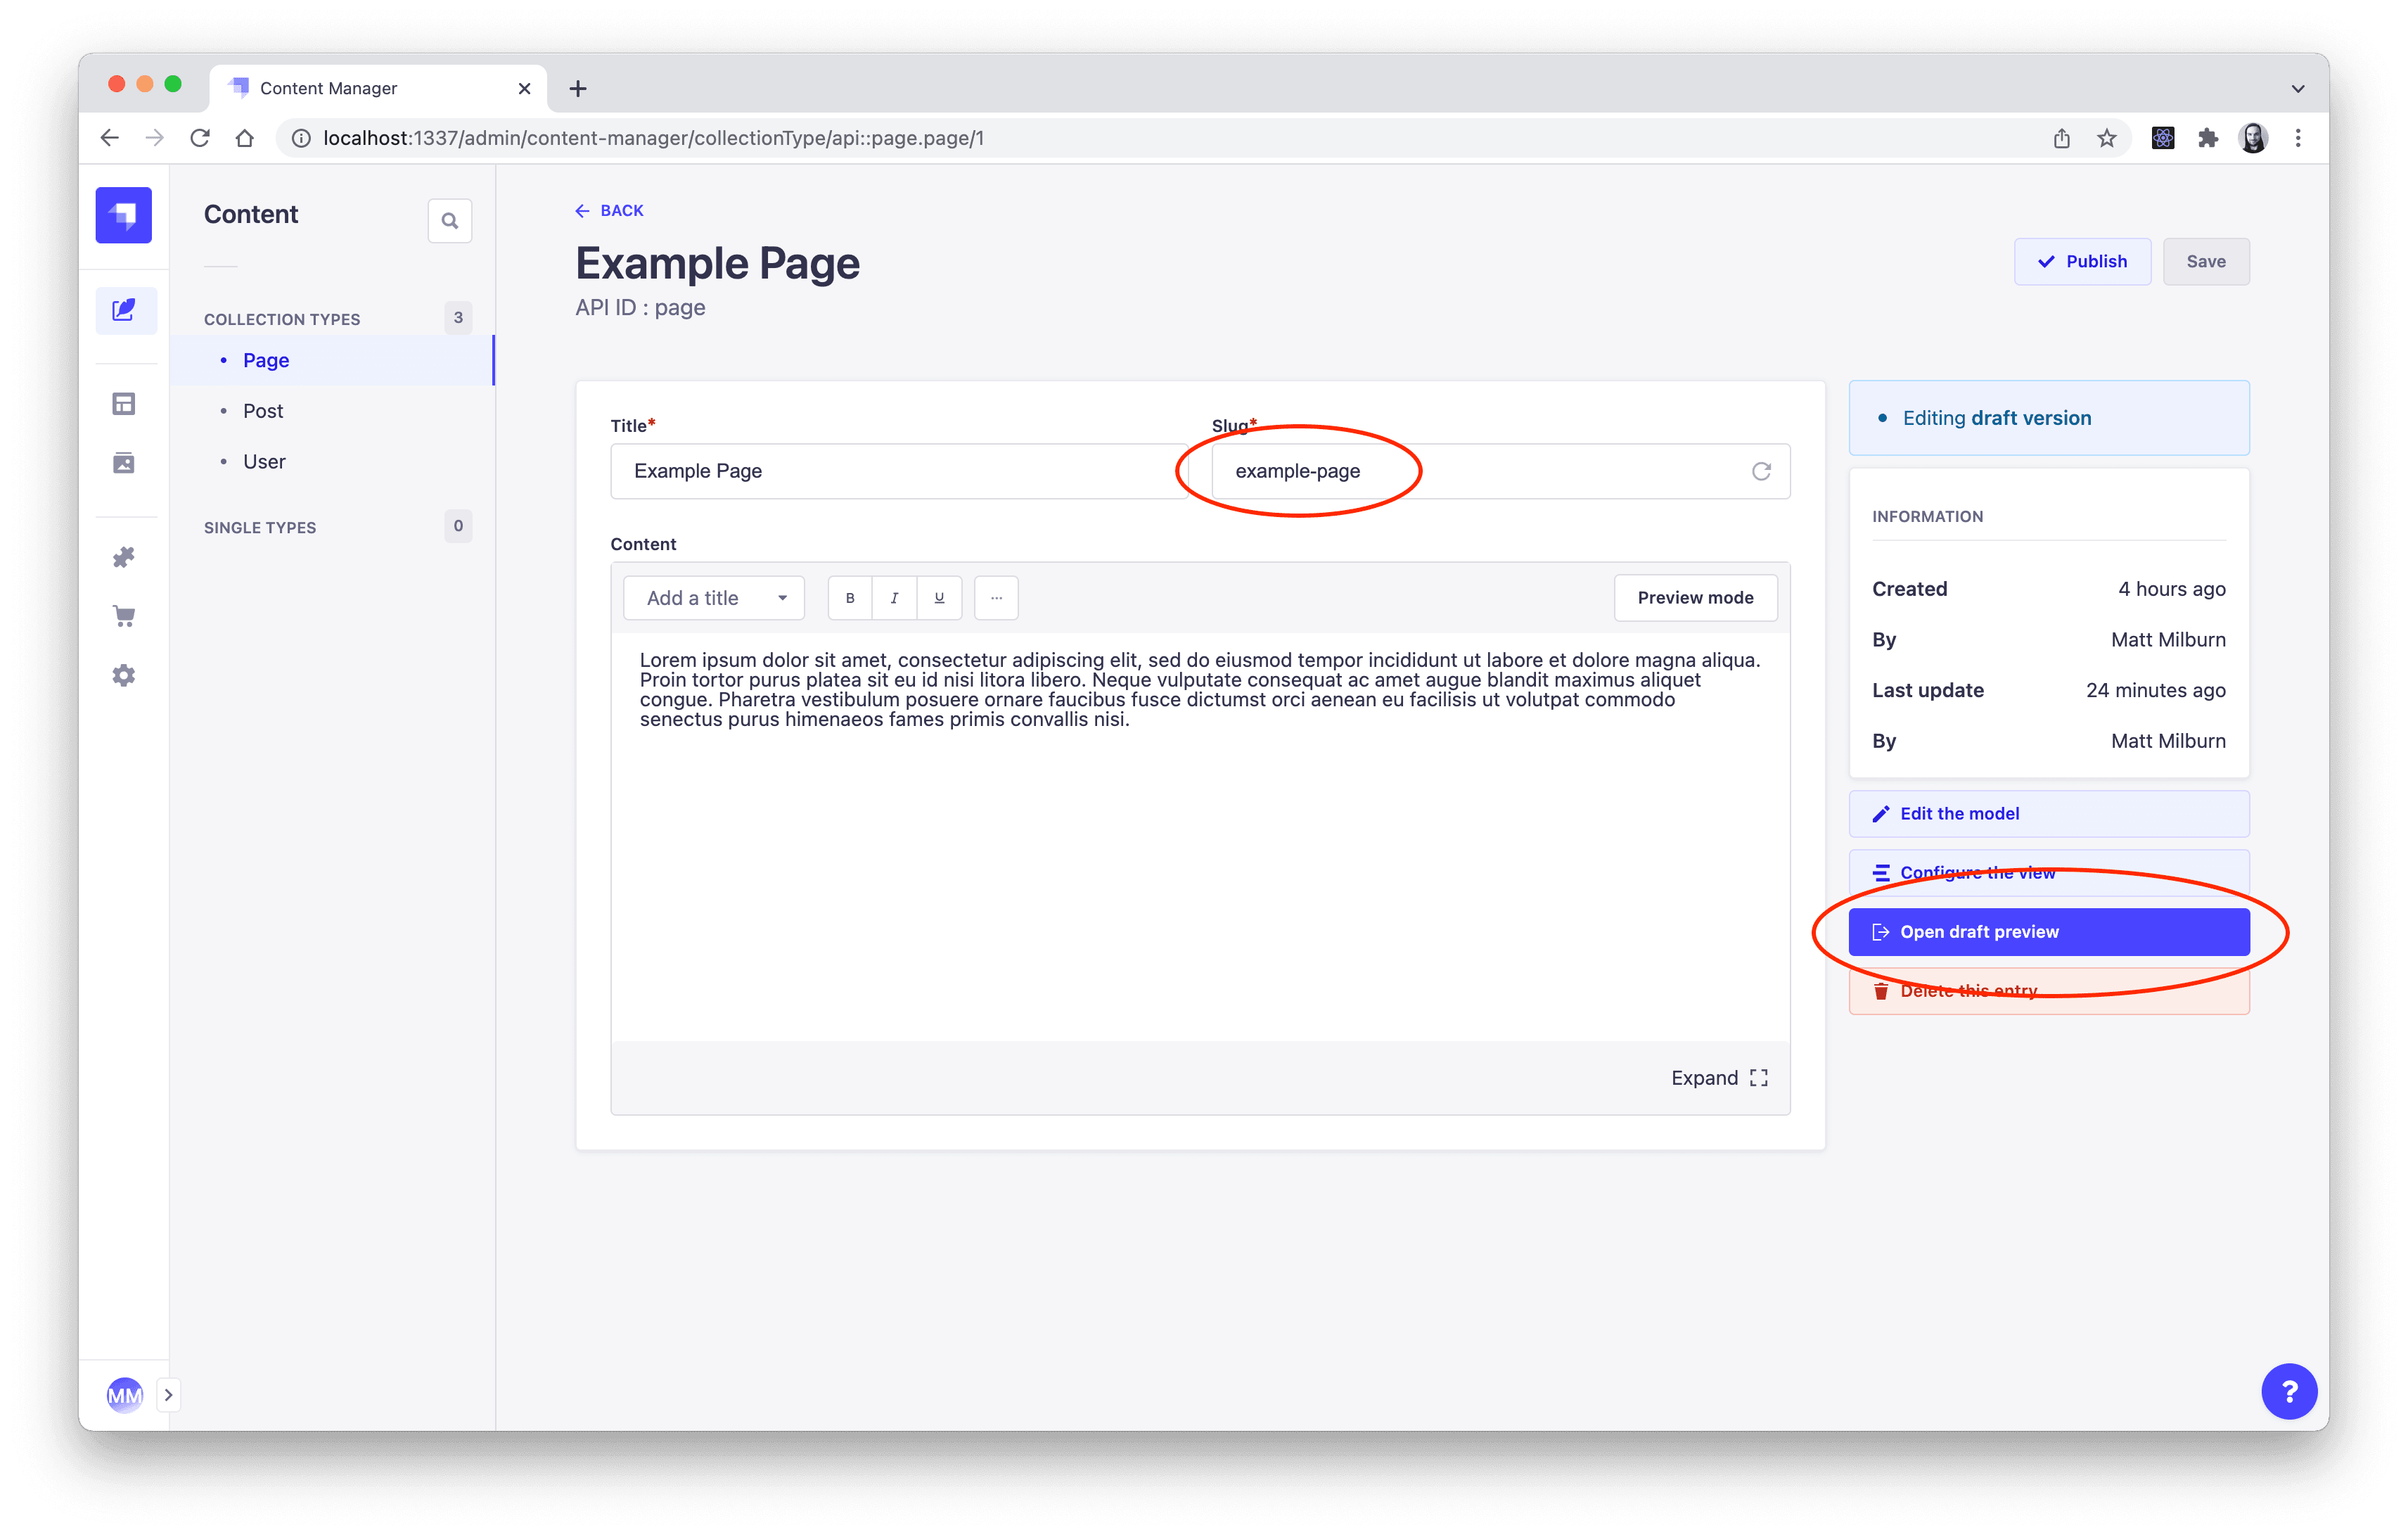Viewport: 2408px width, 1535px height.
Task: Expand the content editor full screen
Action: click(x=1729, y=1076)
